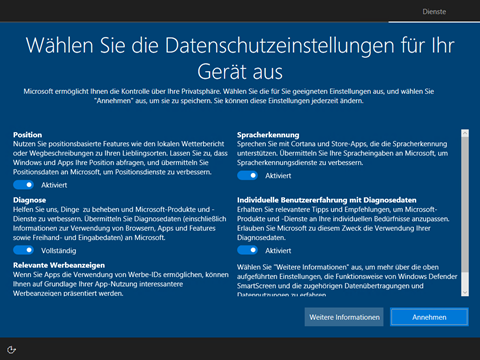Click the scrollbar up arrow
Image resolution: width=480 pixels, height=360 pixels.
tap(465, 133)
